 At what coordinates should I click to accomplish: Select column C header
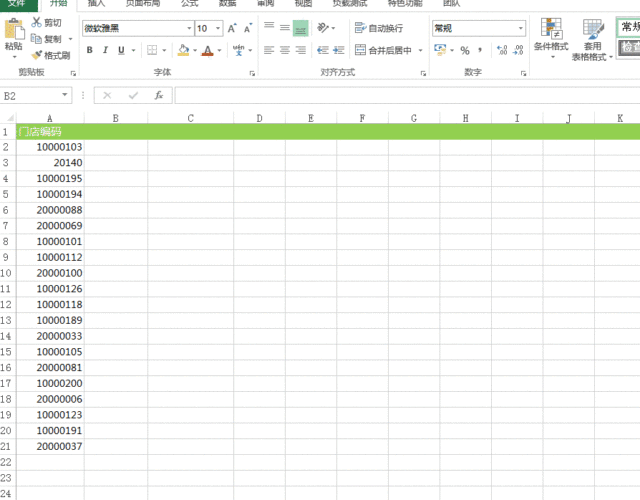(191, 118)
